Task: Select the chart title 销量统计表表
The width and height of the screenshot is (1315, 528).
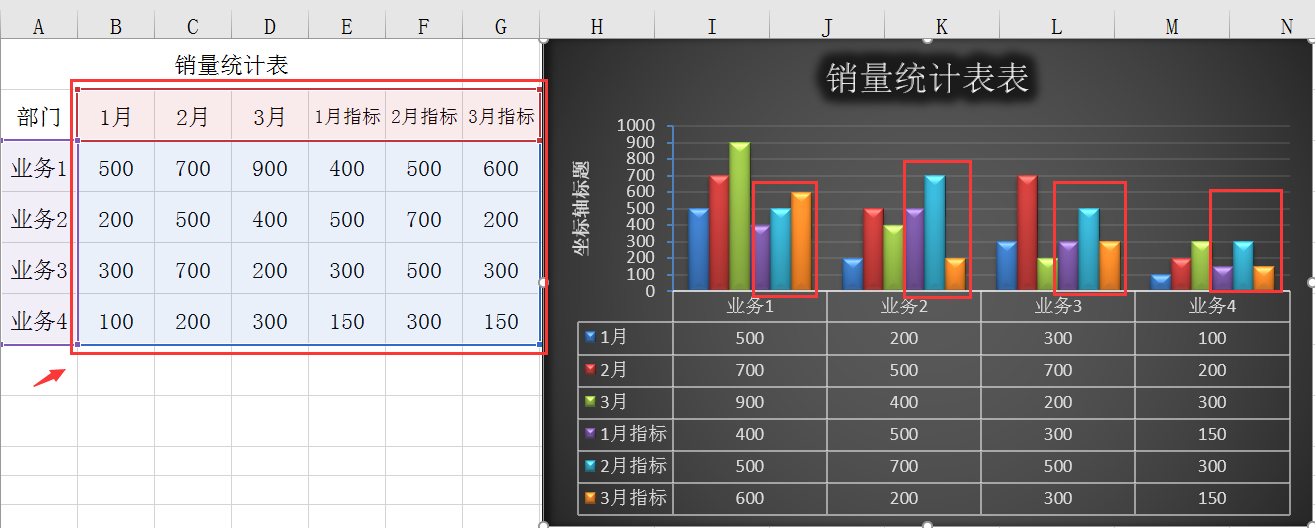Action: [x=927, y=78]
